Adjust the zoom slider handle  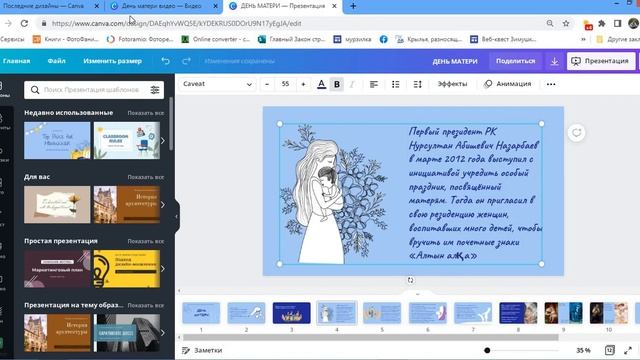[x=487, y=350]
